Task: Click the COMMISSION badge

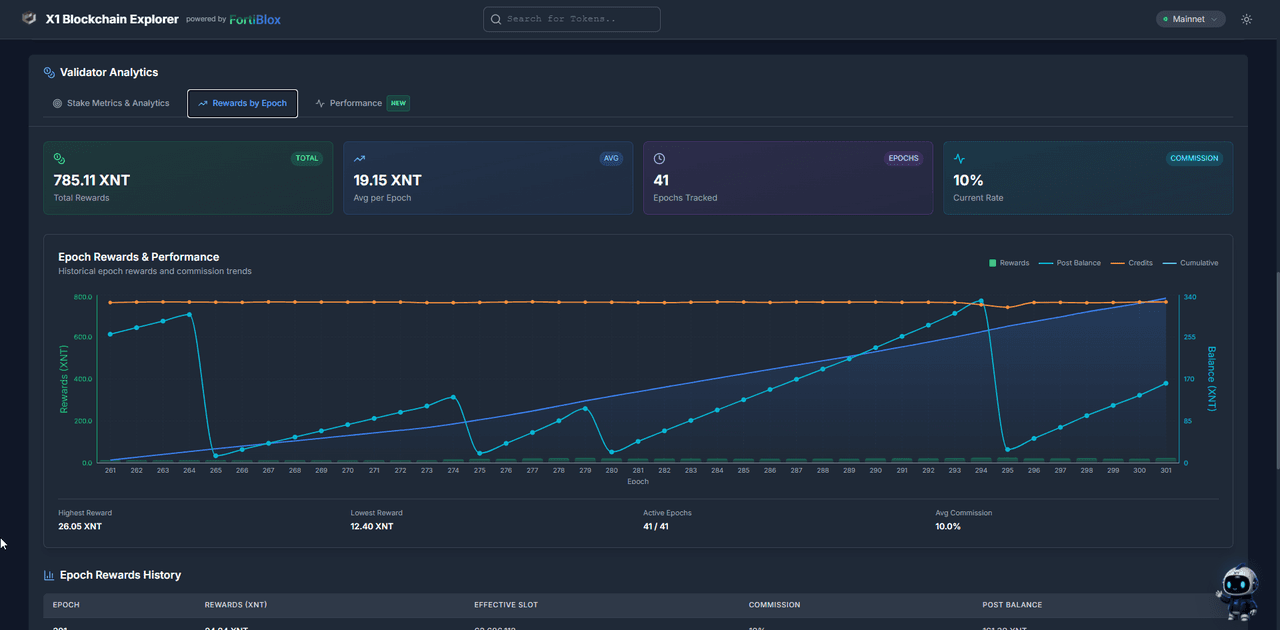Action: coord(1195,158)
